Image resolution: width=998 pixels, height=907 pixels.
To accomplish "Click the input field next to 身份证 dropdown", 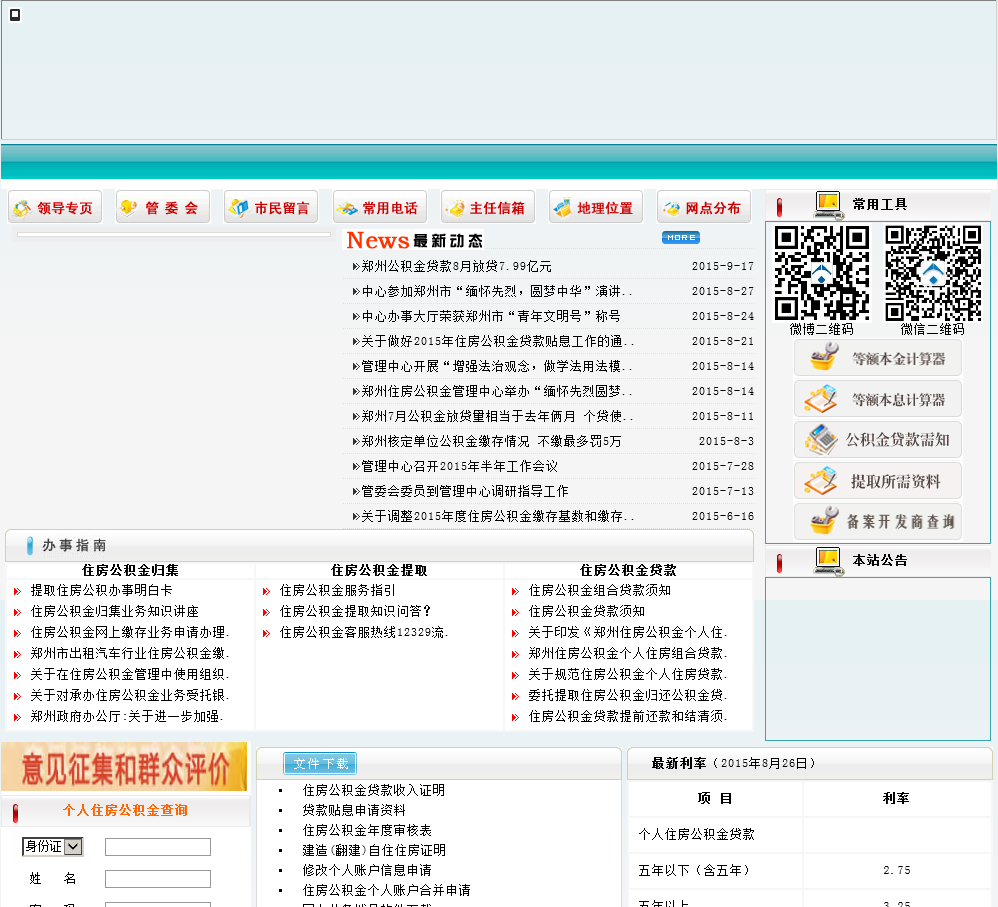I will tap(158, 847).
